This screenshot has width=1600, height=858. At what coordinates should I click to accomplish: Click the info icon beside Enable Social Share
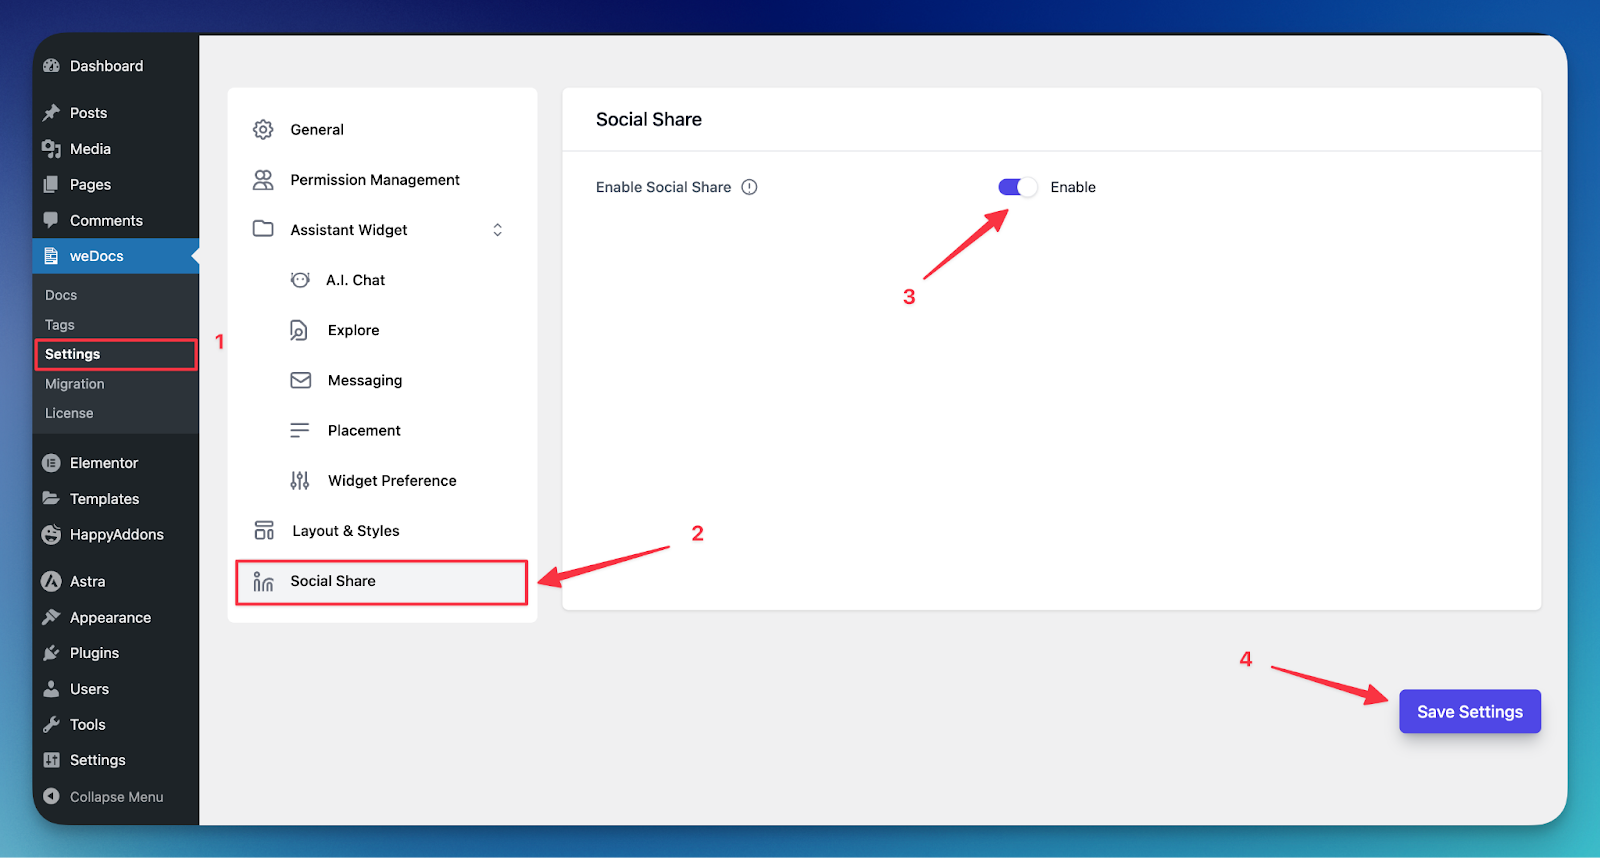pos(749,187)
